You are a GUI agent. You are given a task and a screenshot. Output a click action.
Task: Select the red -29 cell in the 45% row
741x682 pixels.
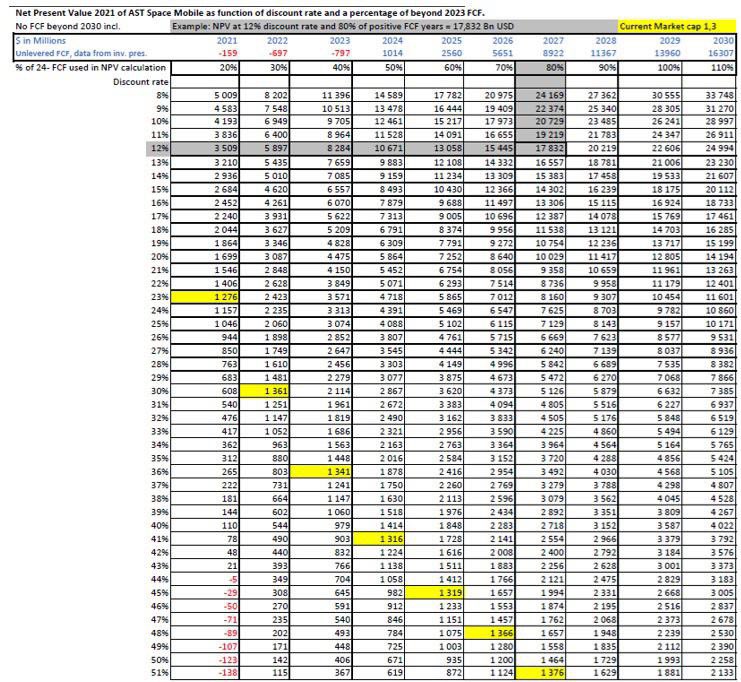tap(205, 593)
